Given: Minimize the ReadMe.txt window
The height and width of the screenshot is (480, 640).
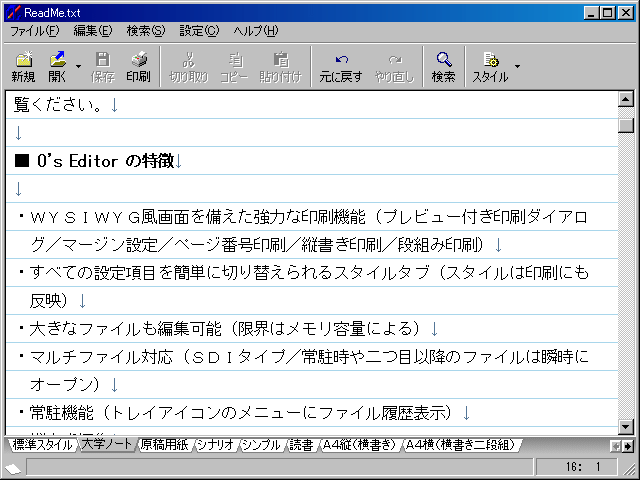Looking at the screenshot, I should (592, 13).
